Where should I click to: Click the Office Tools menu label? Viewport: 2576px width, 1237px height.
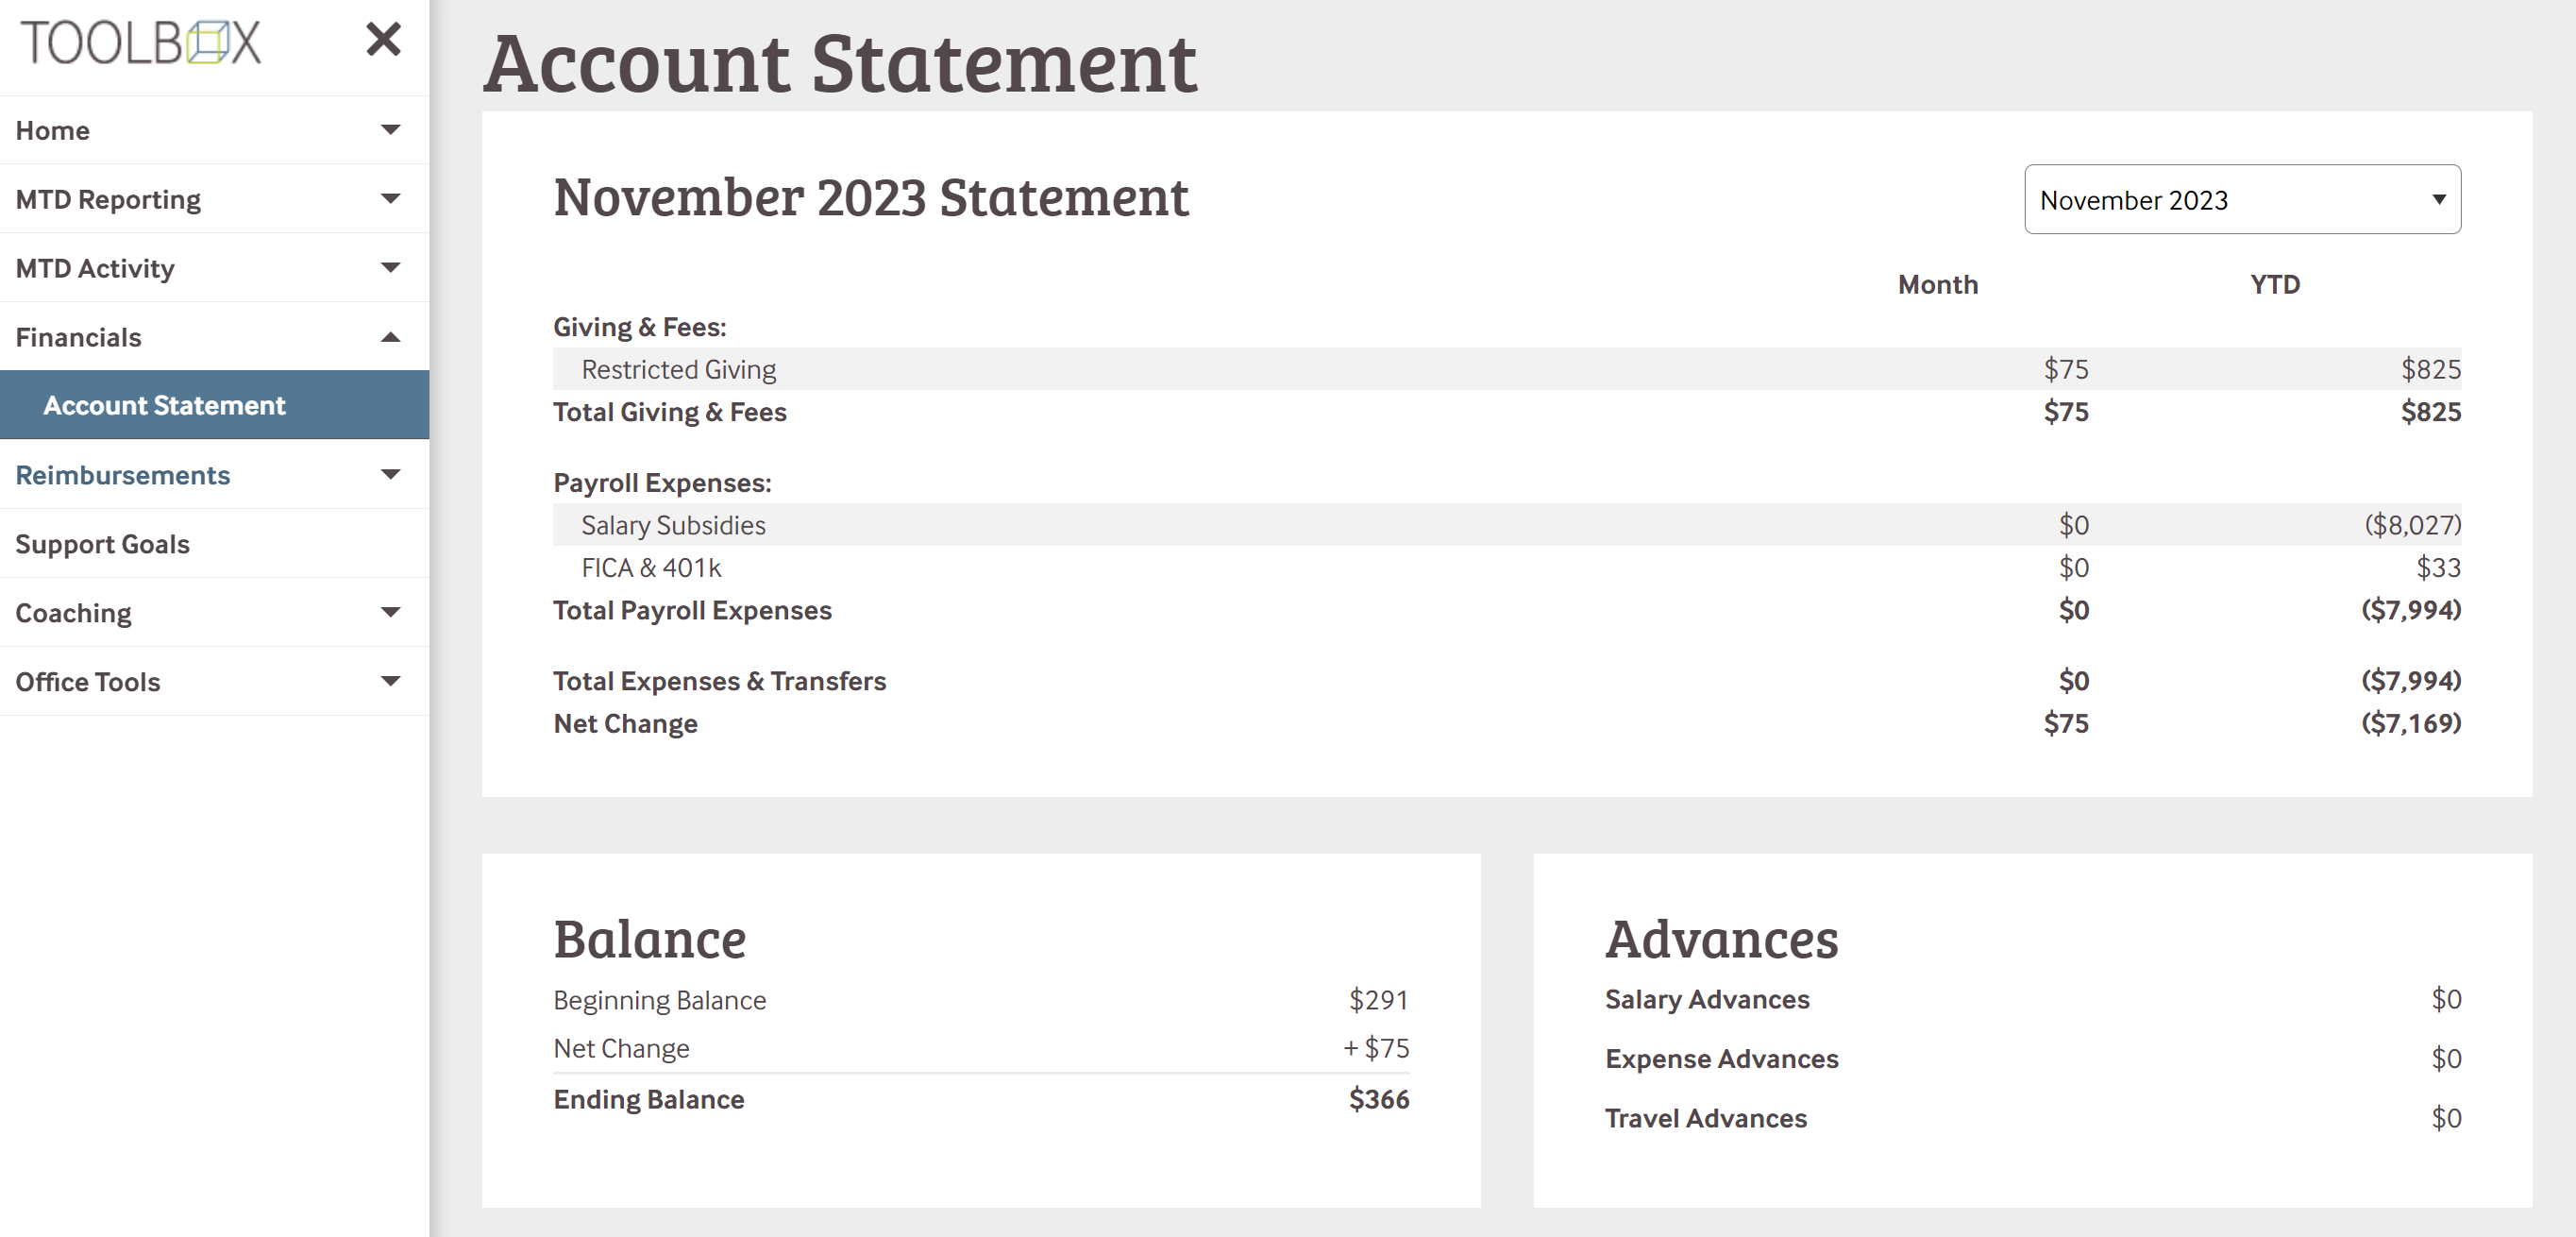[88, 682]
